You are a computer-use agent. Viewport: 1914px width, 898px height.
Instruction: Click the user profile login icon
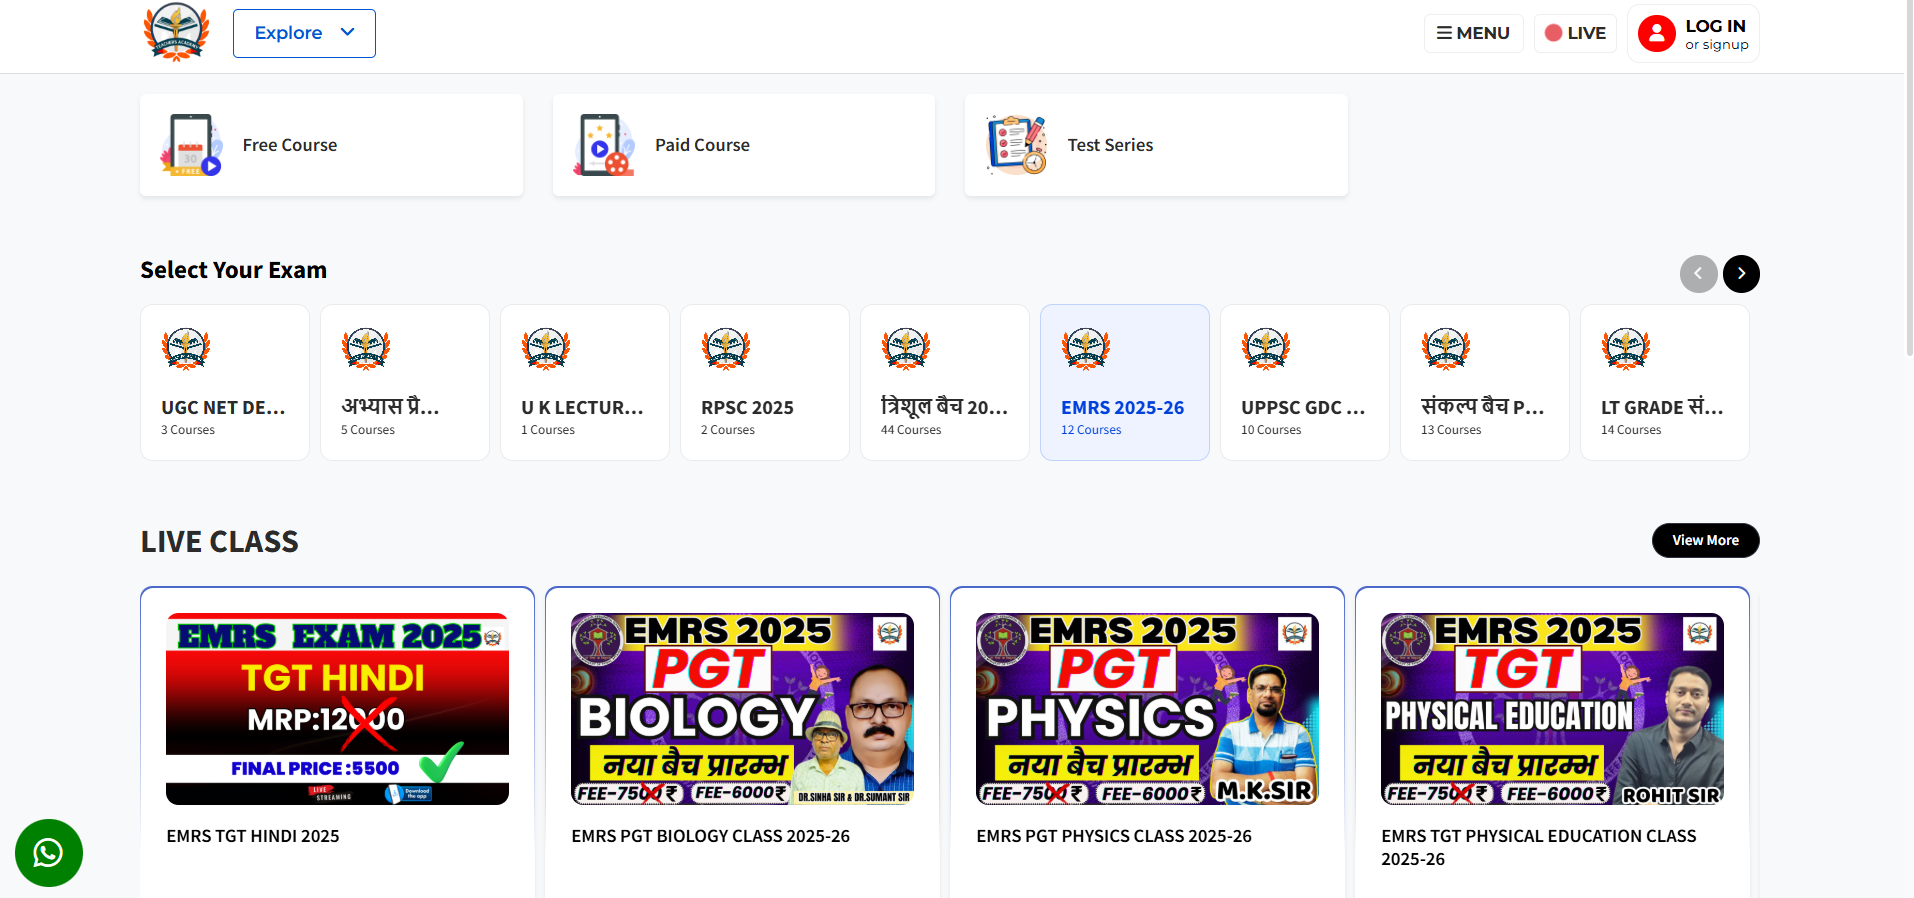tap(1656, 34)
